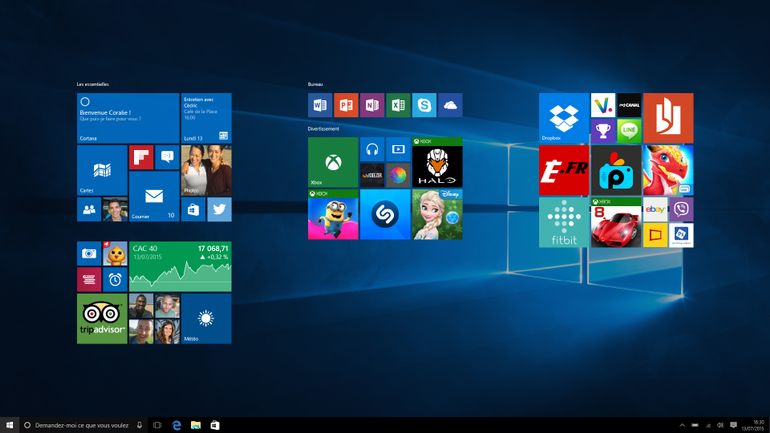Open the green Xbox tile

(333, 162)
